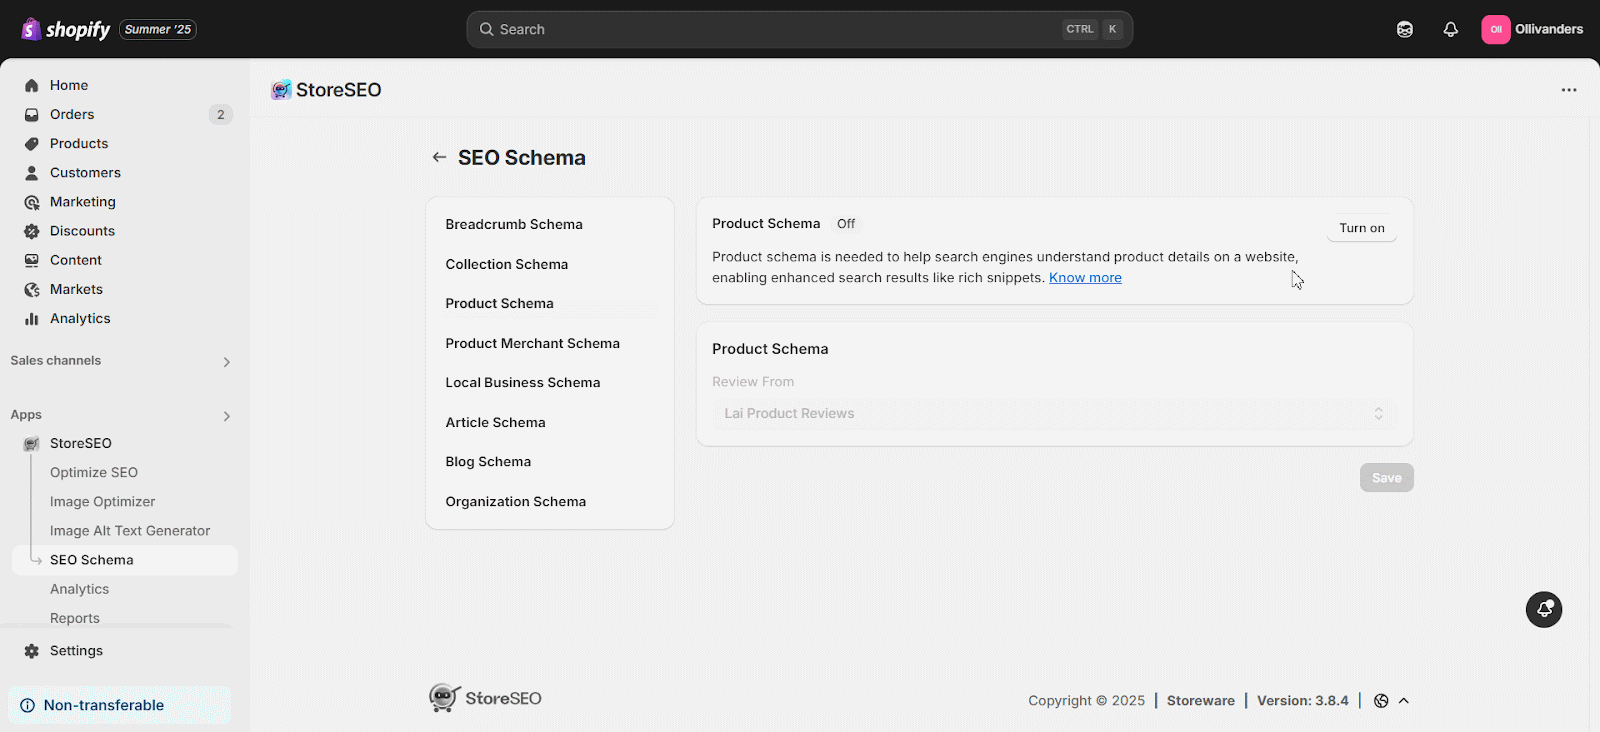Expand the Apps section chevron

[x=227, y=416]
